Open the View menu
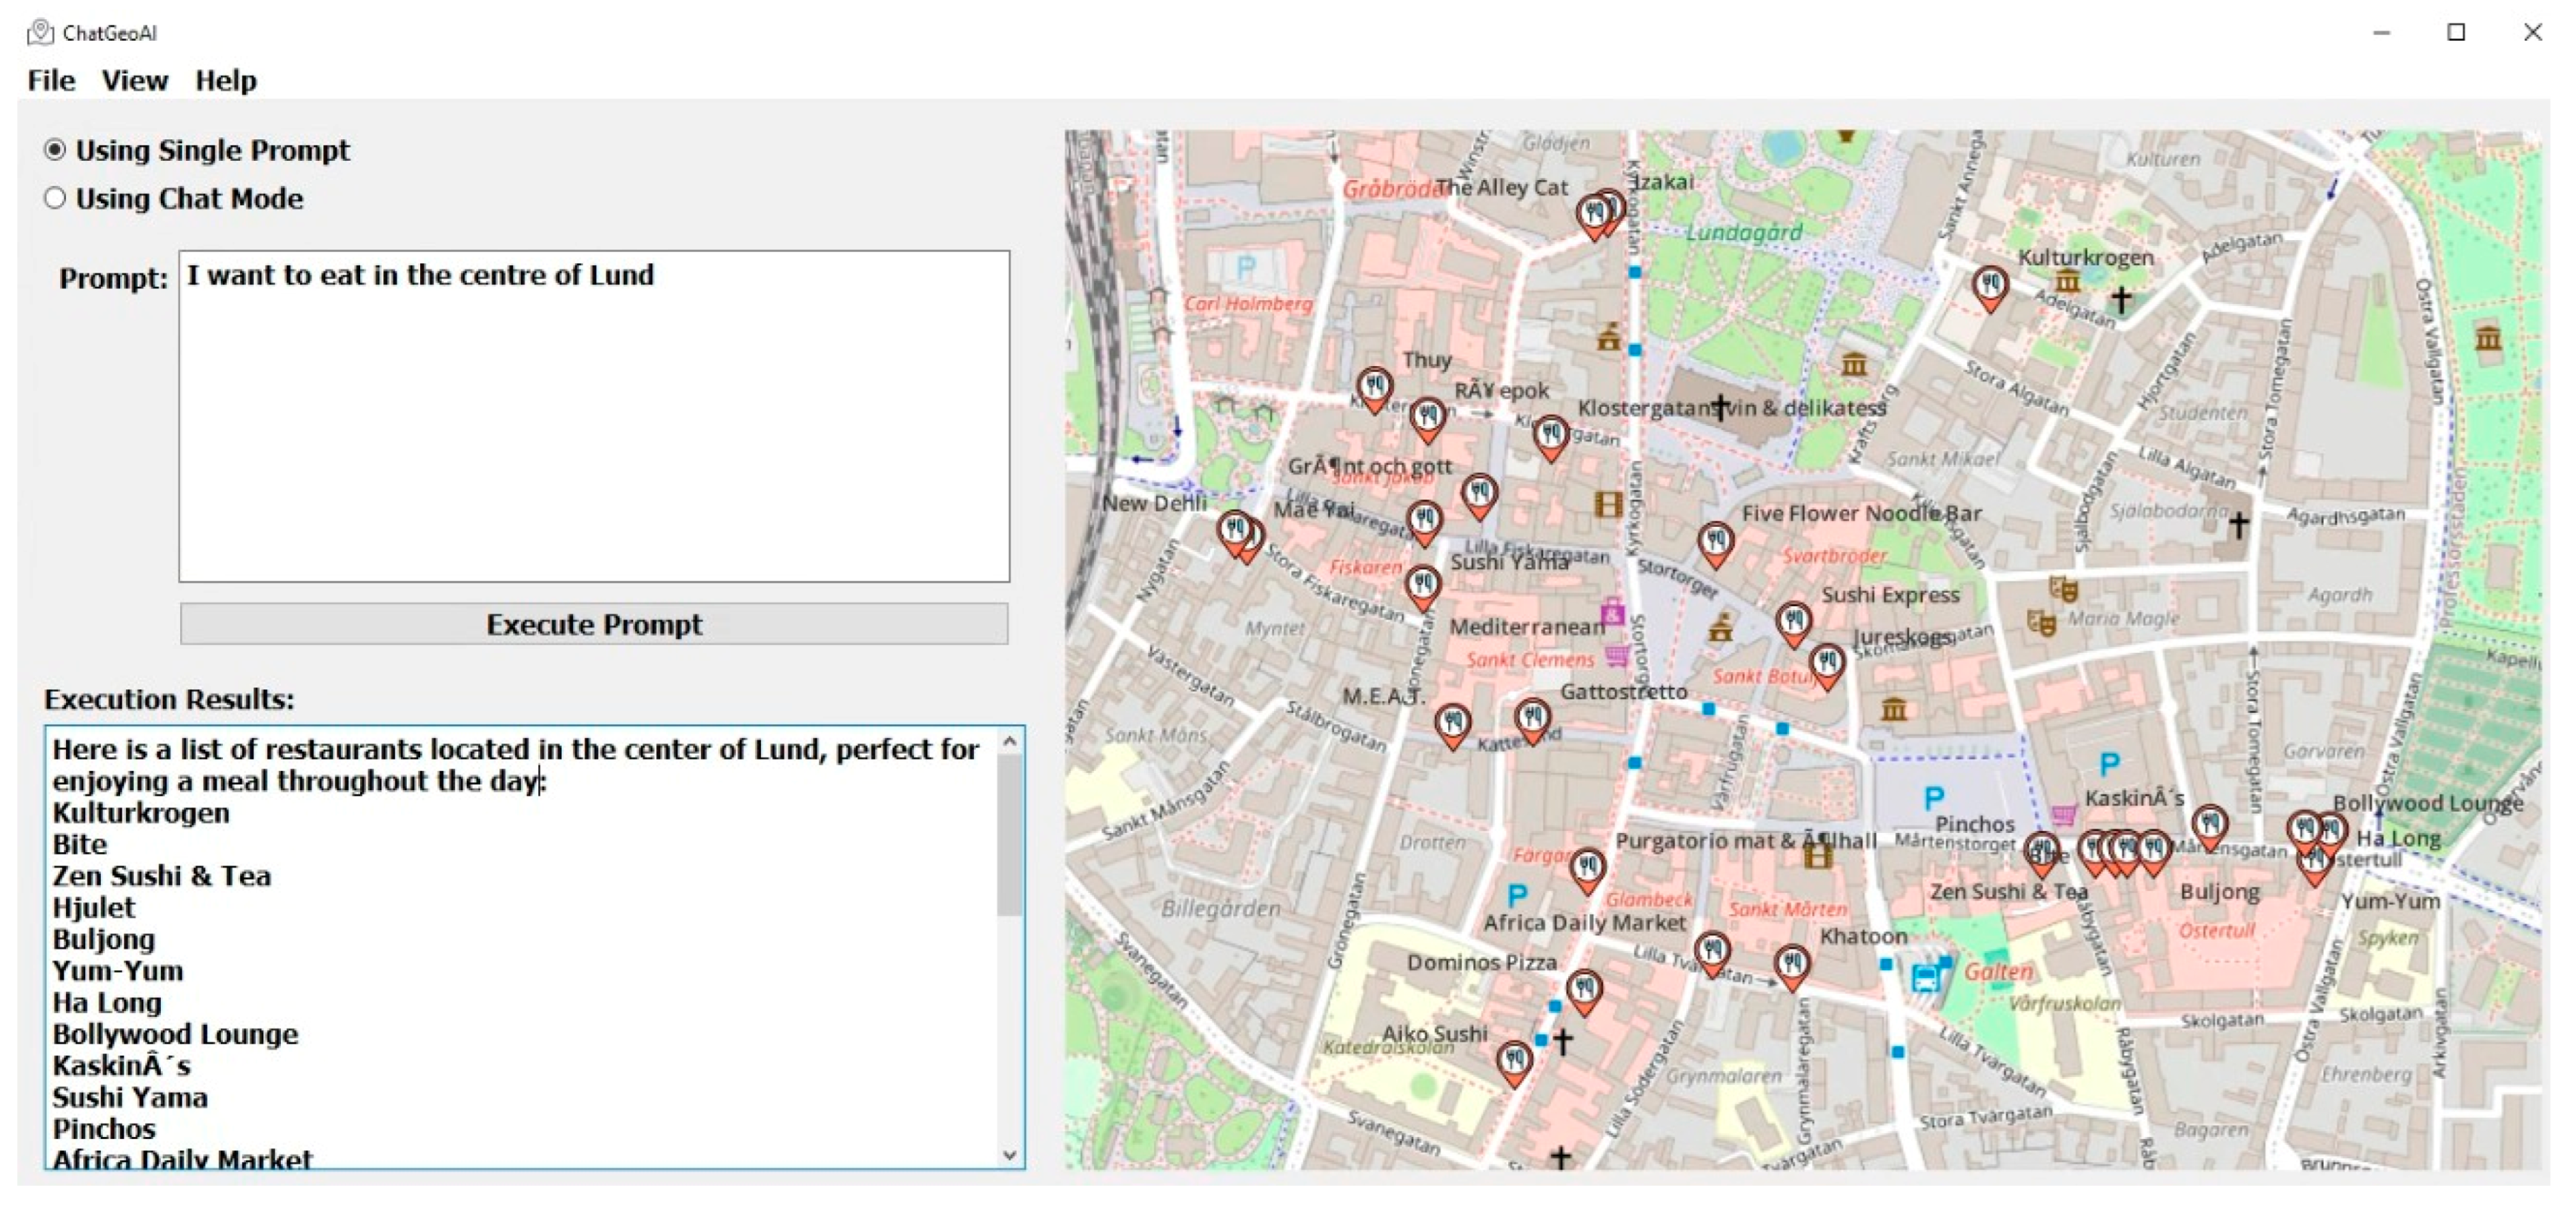The height and width of the screenshot is (1211, 2576). click(x=134, y=80)
